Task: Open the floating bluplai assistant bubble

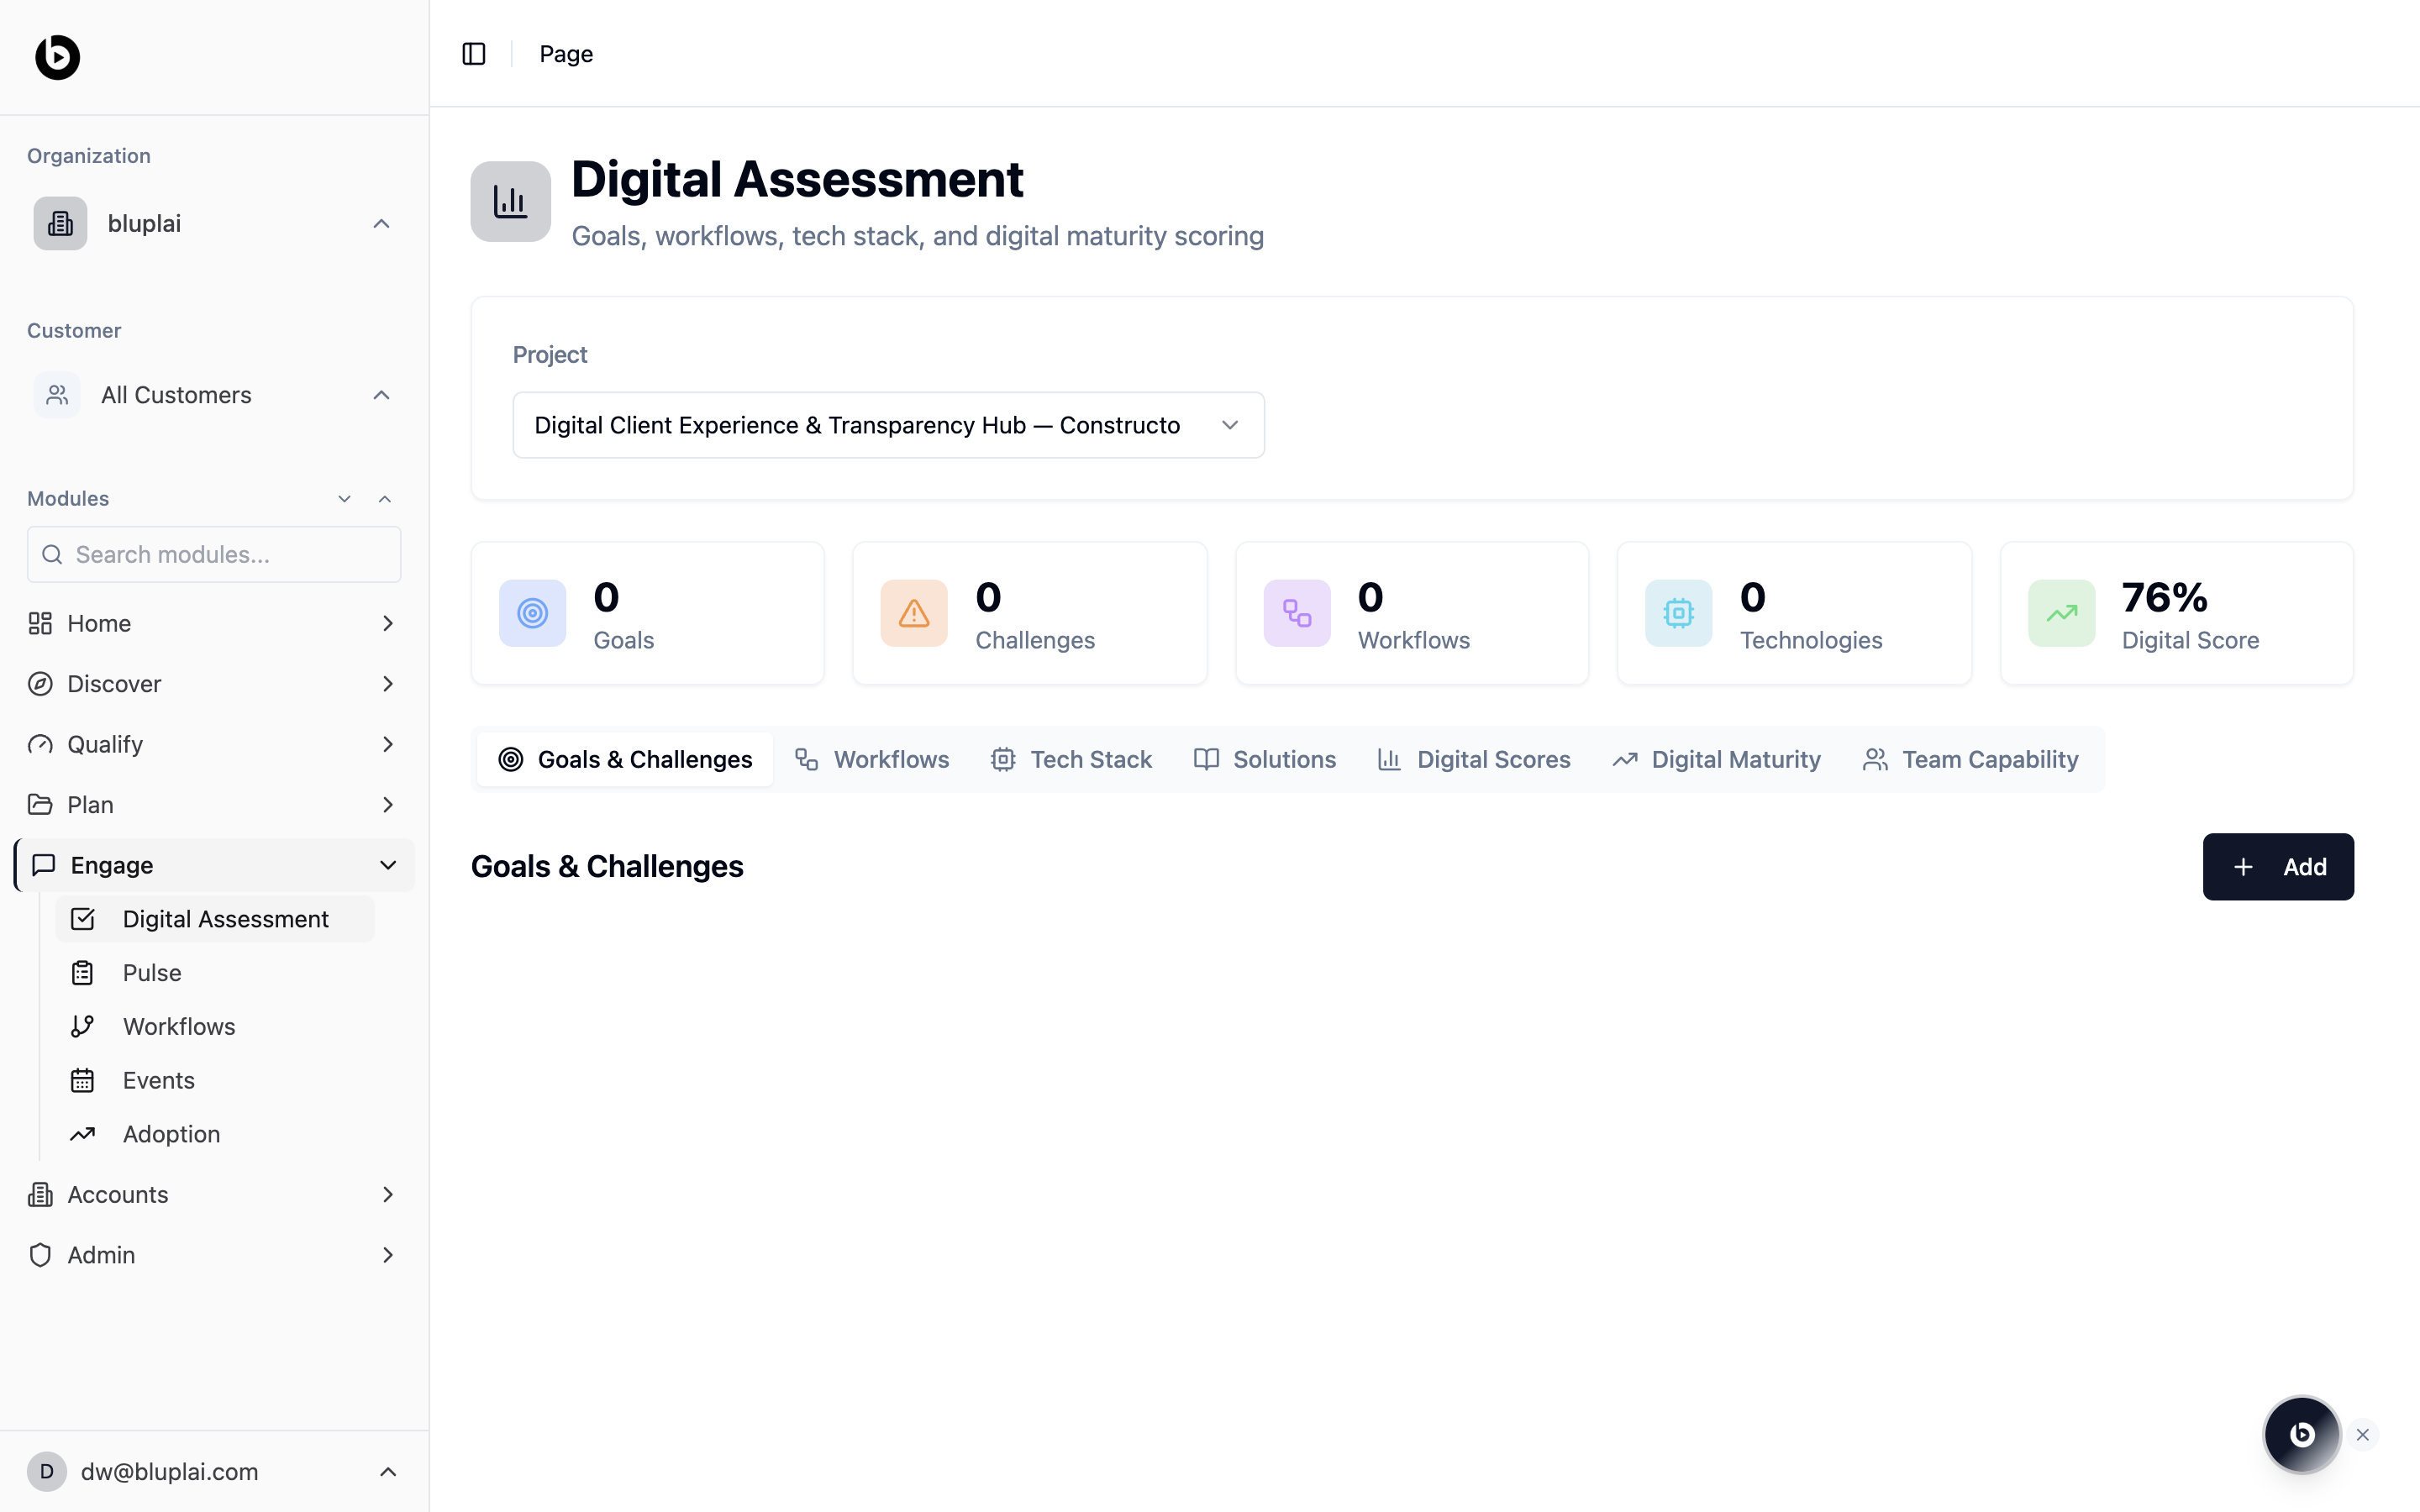Action: pyautogui.click(x=2301, y=1434)
